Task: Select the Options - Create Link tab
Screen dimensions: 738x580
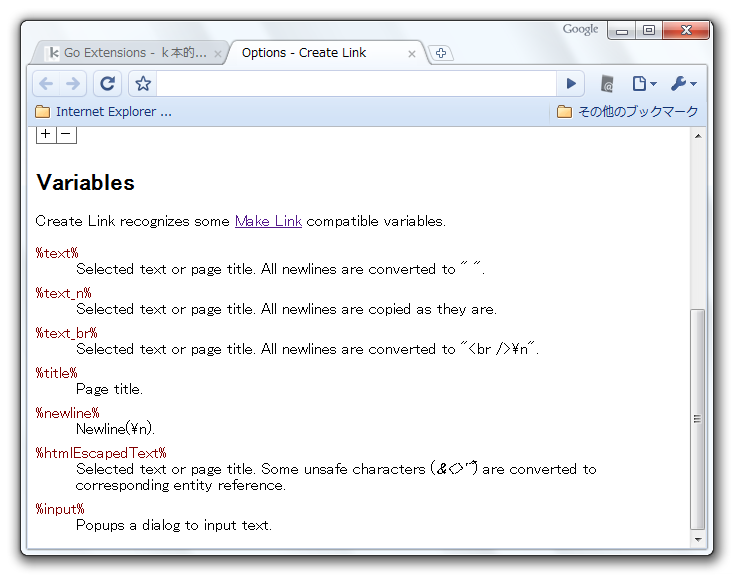Action: tap(325, 53)
